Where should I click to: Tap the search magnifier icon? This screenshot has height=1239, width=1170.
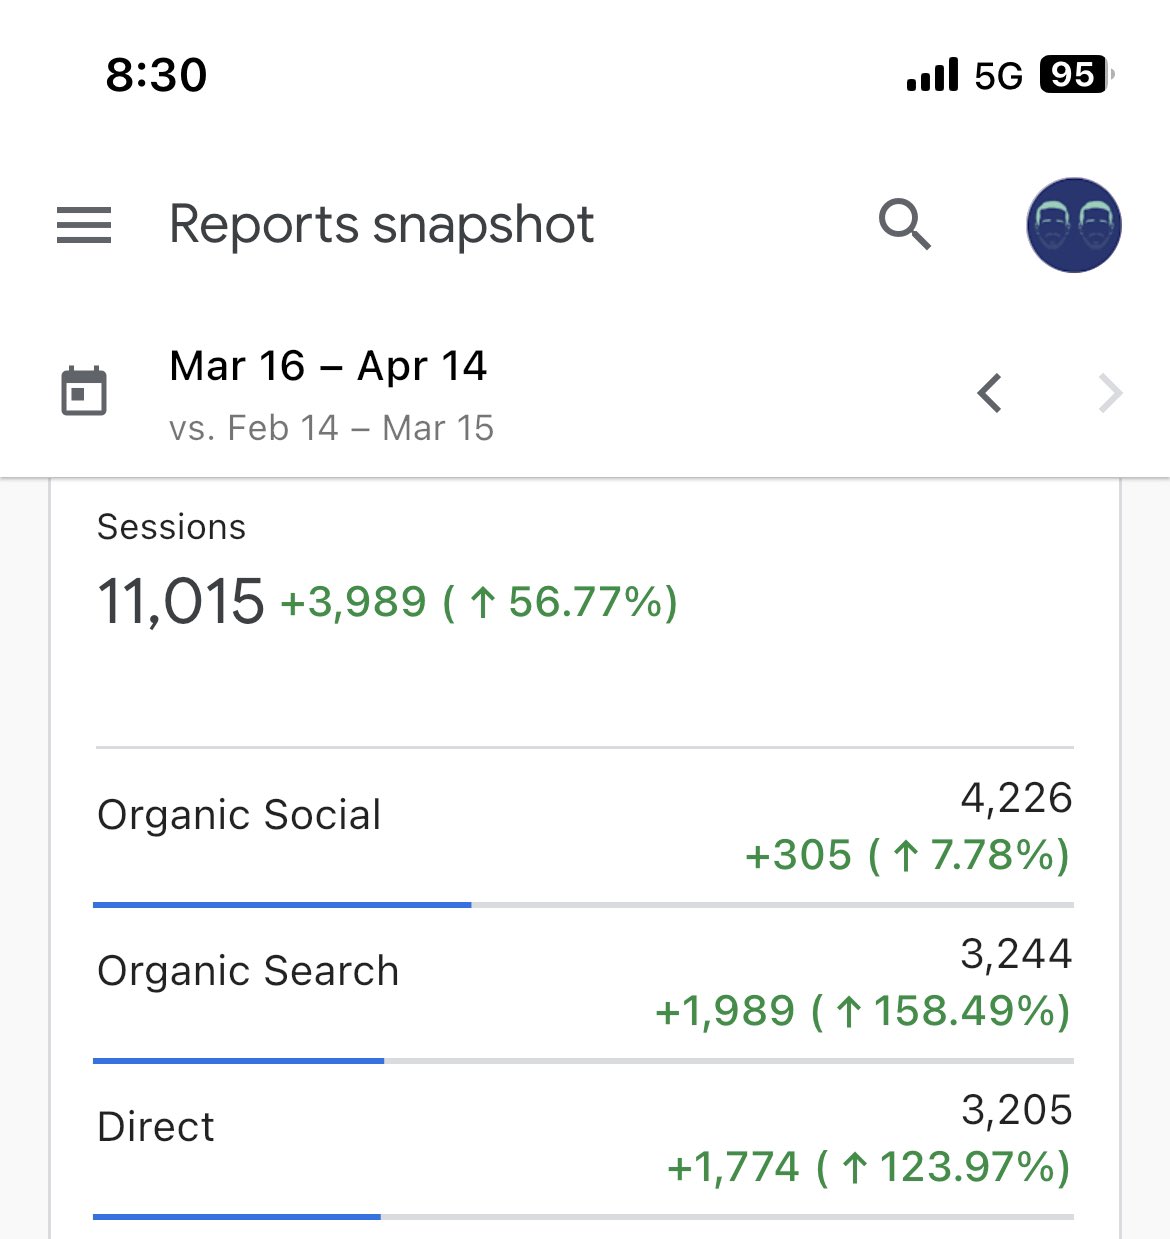click(905, 224)
